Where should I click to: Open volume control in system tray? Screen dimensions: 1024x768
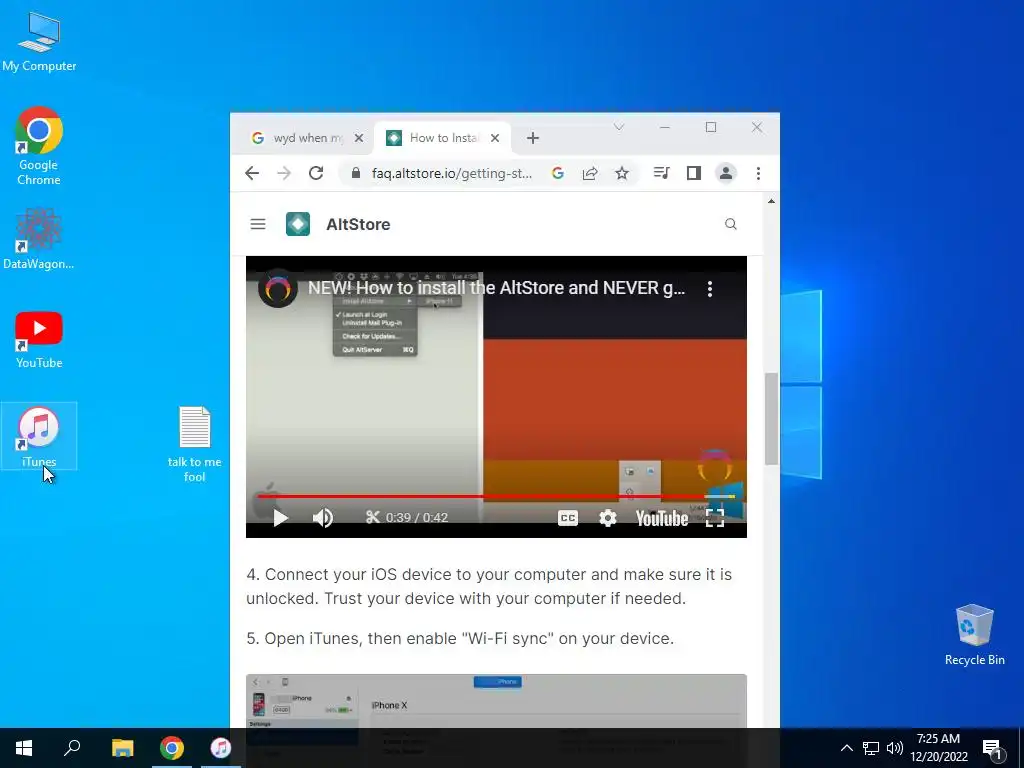click(x=895, y=748)
